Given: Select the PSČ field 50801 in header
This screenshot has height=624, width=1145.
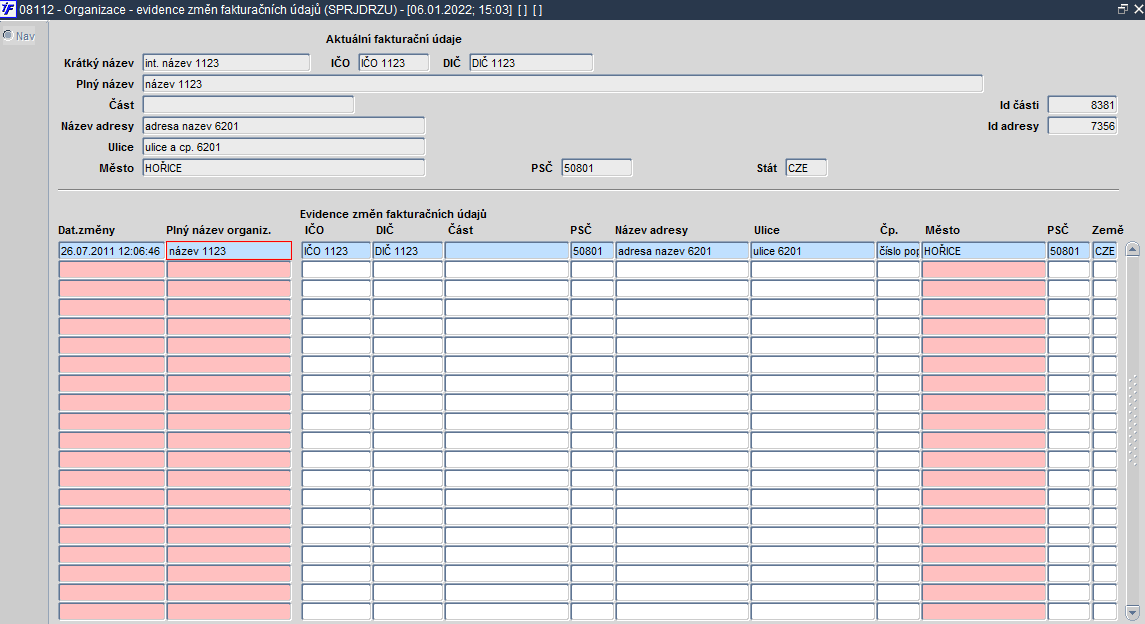Looking at the screenshot, I should pyautogui.click(x=597, y=169).
